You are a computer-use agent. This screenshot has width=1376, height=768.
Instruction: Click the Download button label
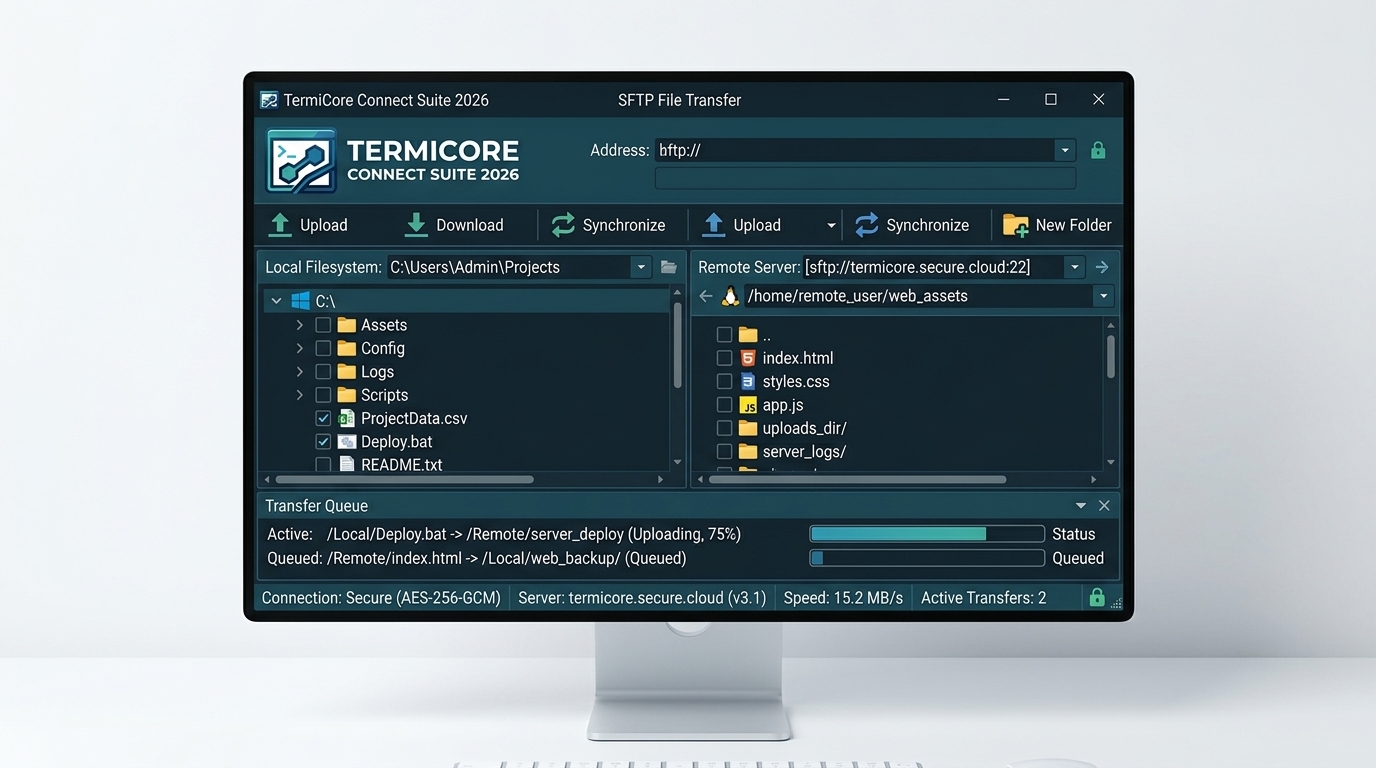[x=470, y=225]
